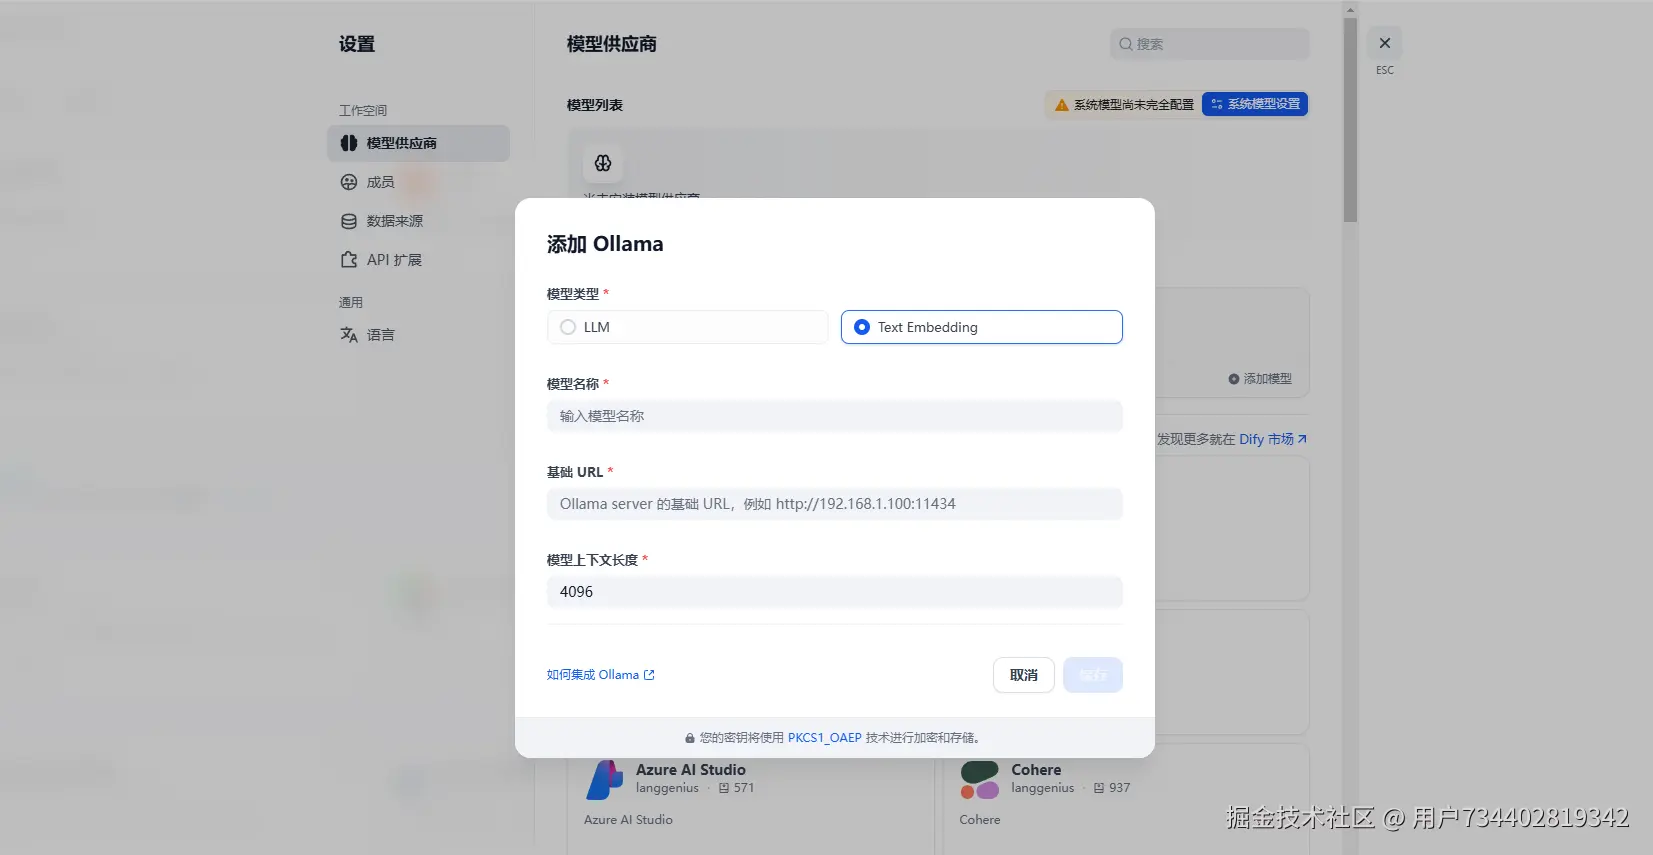Image resolution: width=1653 pixels, height=855 pixels.
Task: Click the 模型列表 heading
Action: (594, 105)
